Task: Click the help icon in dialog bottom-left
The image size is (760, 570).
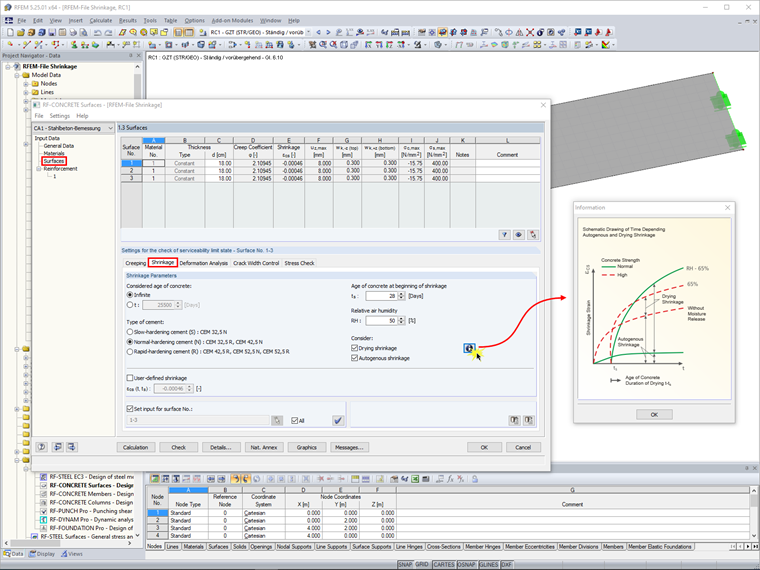Action: coord(42,447)
